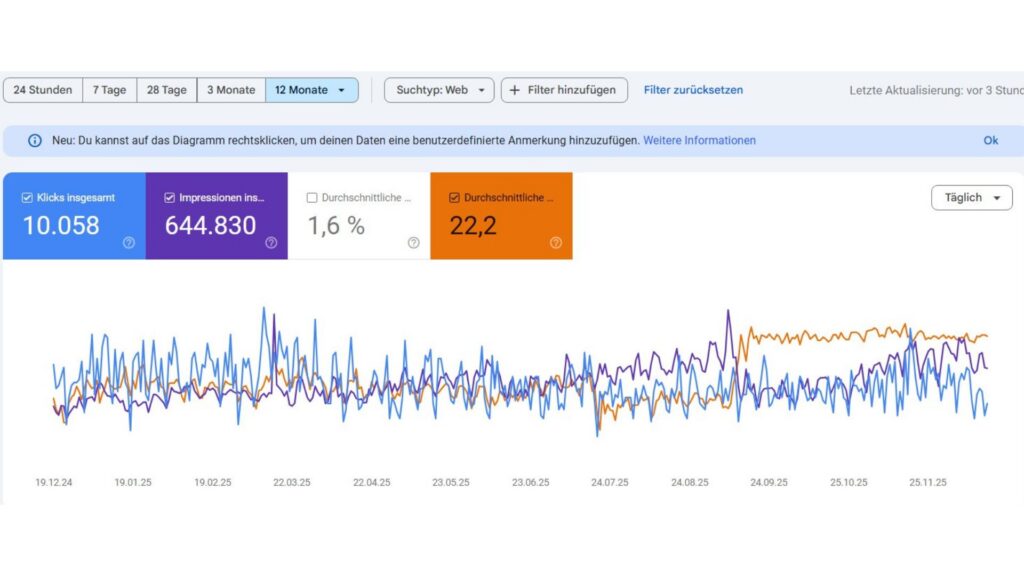The width and height of the screenshot is (1024, 576).
Task: Open the Täglich dropdown
Action: pos(971,198)
